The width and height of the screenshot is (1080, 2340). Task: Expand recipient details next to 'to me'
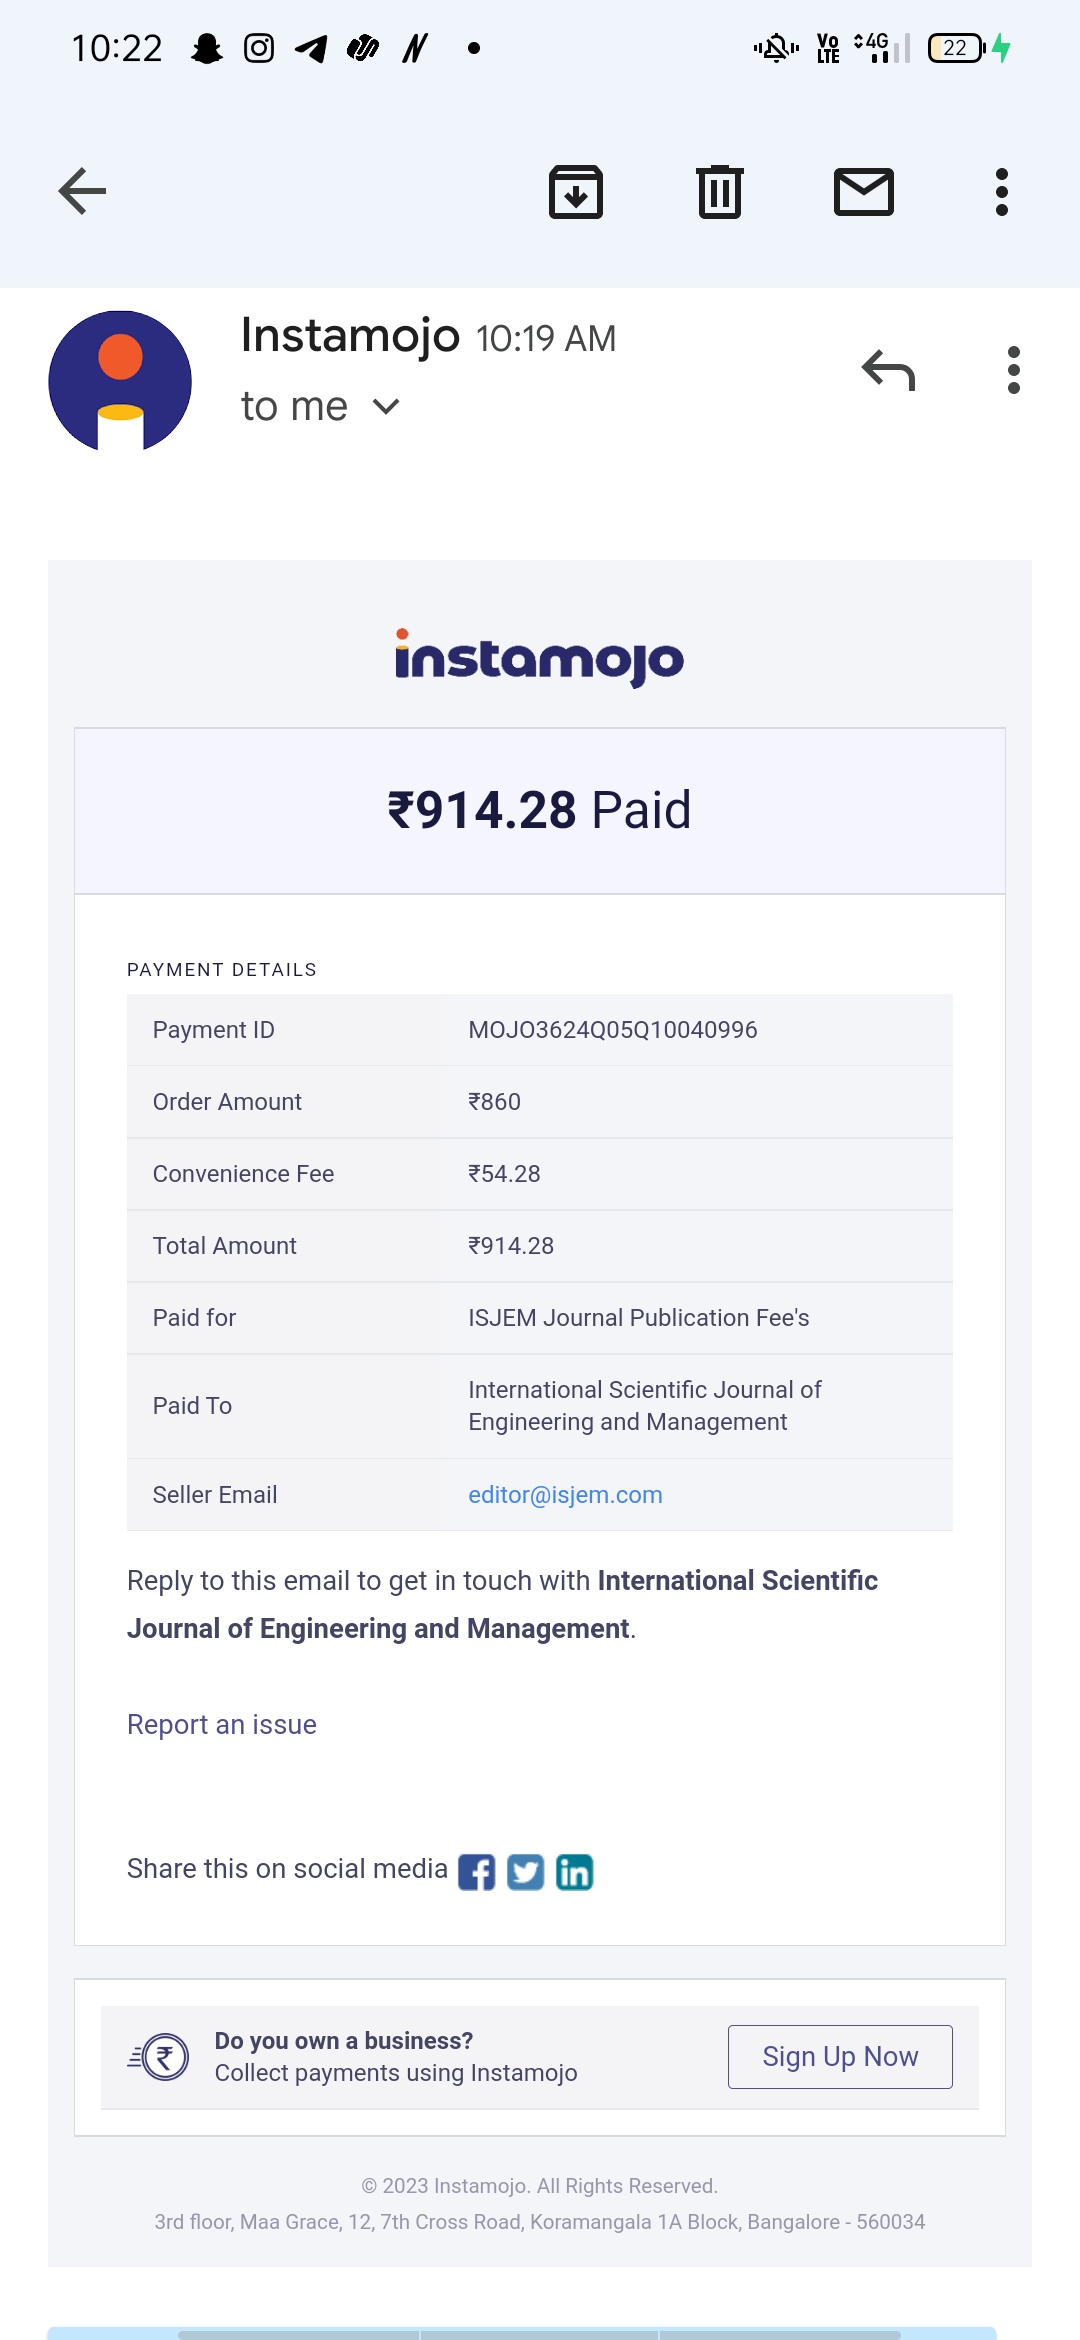pyautogui.click(x=386, y=406)
